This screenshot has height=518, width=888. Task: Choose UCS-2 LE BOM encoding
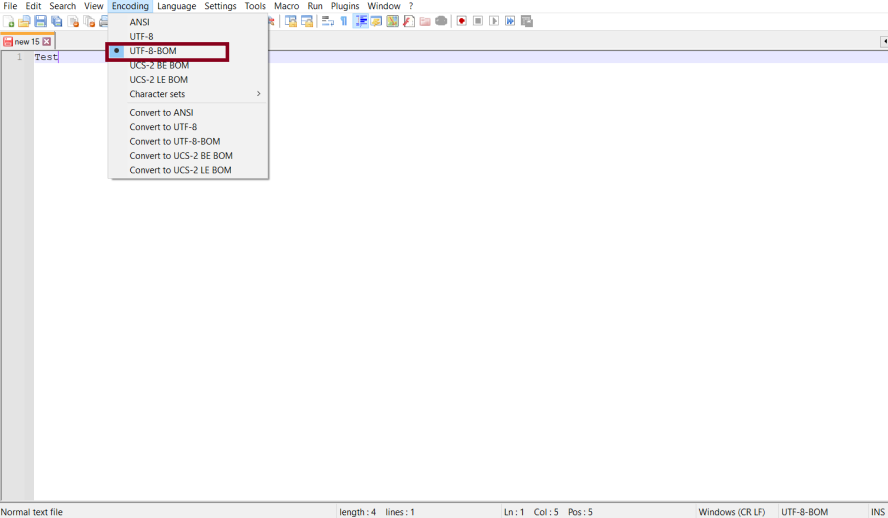click(158, 80)
